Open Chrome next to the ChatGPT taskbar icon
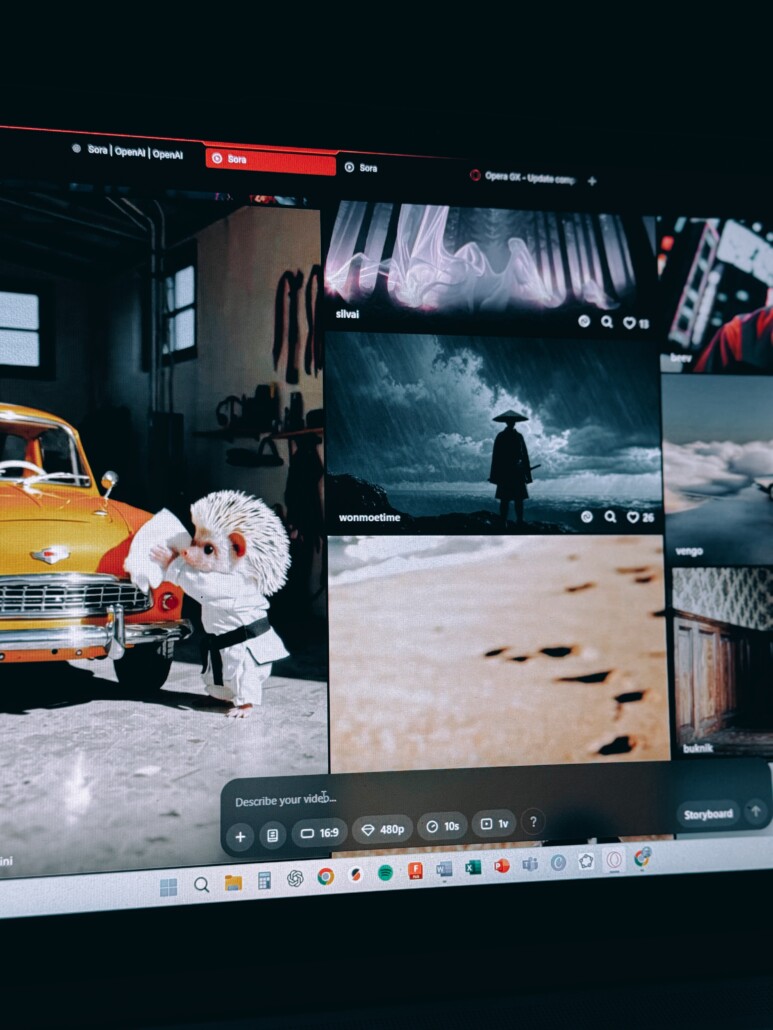The image size is (773, 1030). click(x=325, y=876)
